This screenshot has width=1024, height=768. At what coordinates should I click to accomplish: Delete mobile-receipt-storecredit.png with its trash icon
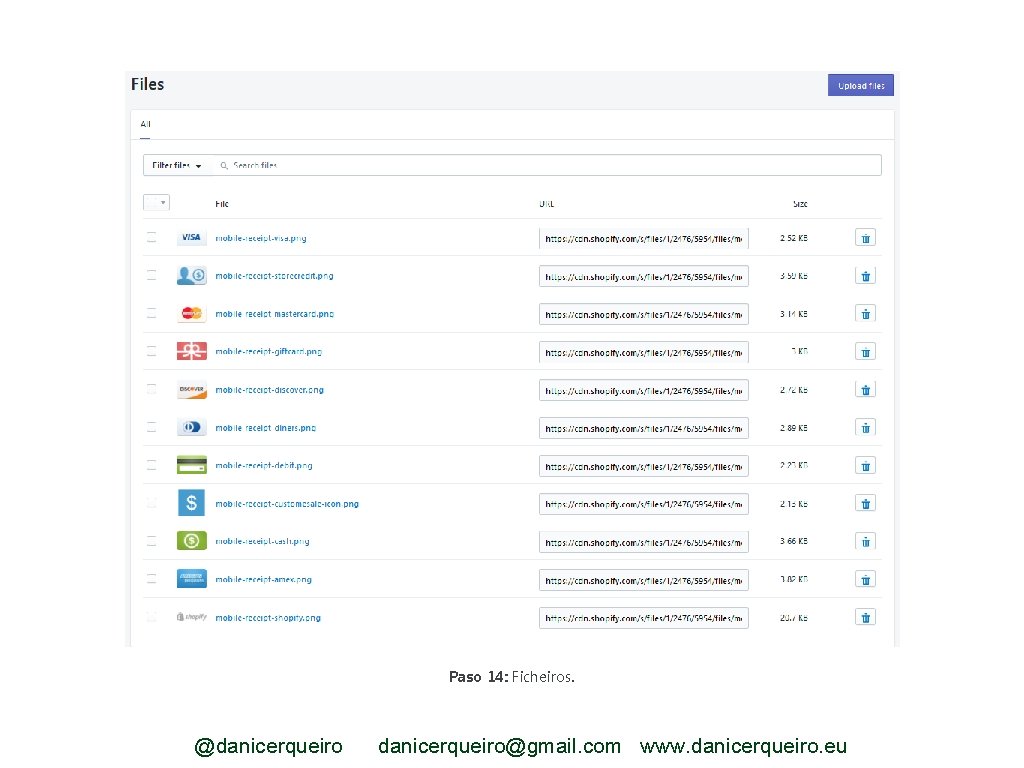point(865,276)
